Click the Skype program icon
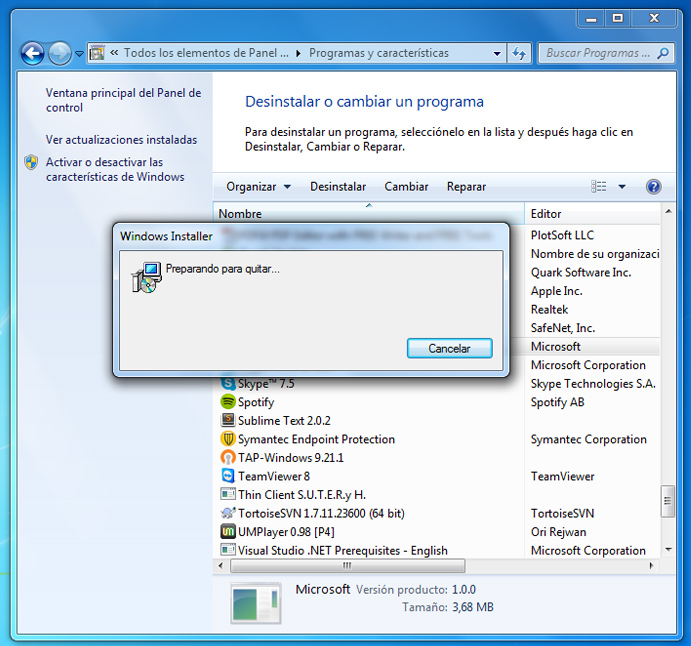Viewport: 691px width, 646px height. click(x=228, y=384)
